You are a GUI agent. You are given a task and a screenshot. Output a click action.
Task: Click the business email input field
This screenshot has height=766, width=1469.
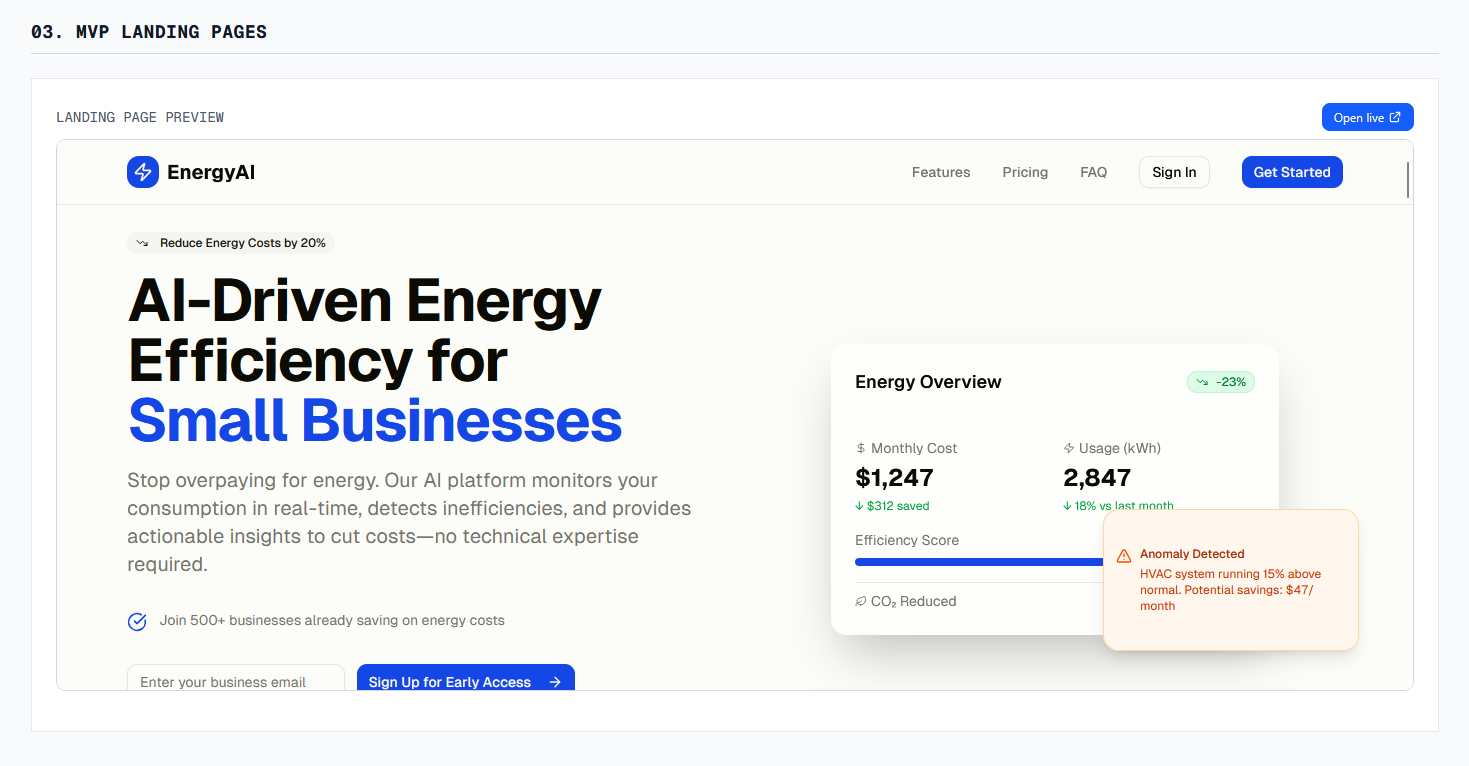235,681
